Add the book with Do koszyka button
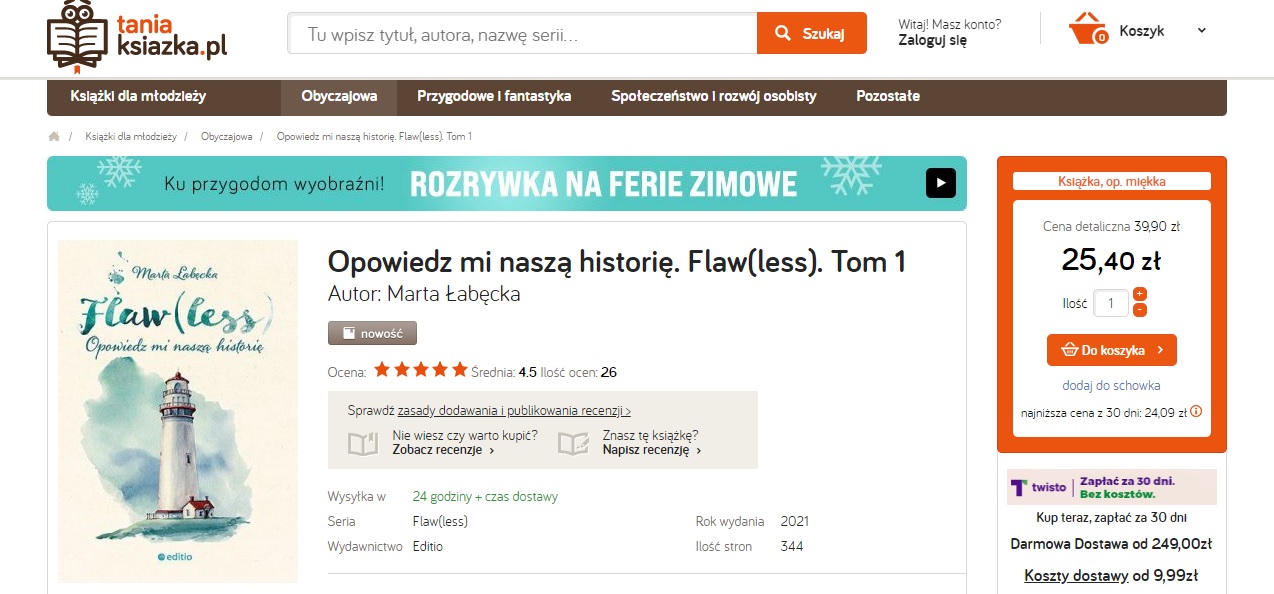 click(1111, 350)
